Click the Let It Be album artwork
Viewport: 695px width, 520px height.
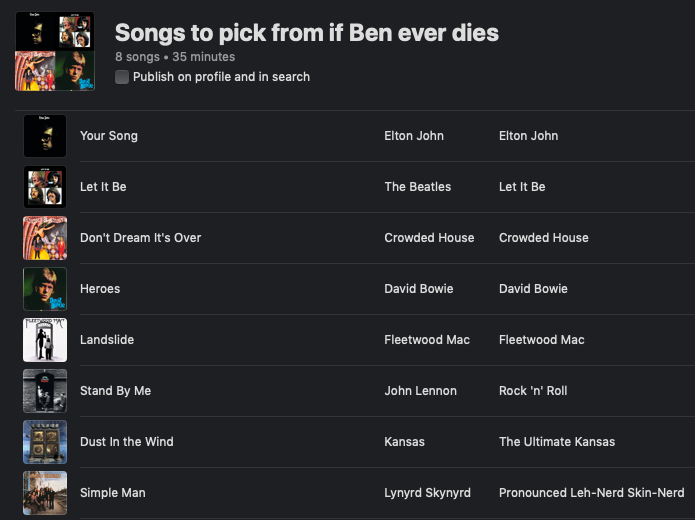[x=45, y=187]
